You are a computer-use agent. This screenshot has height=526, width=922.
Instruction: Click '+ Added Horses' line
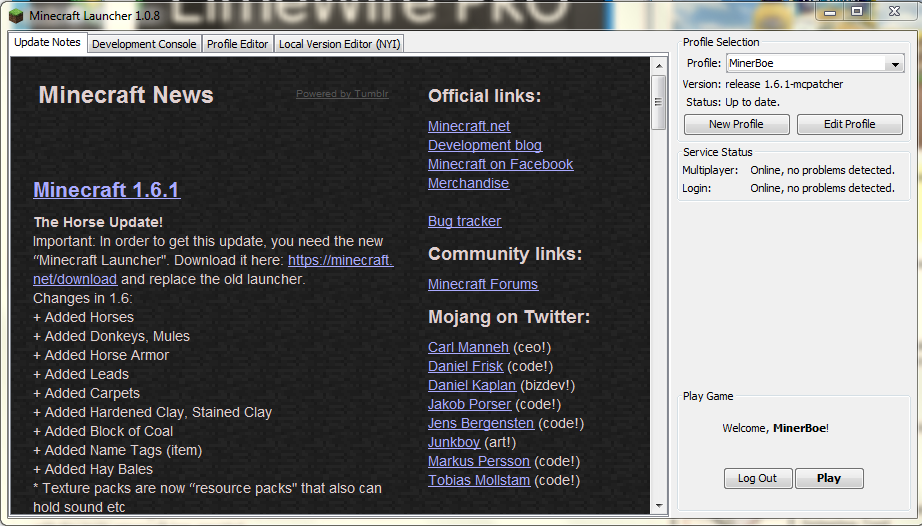[x=83, y=317]
